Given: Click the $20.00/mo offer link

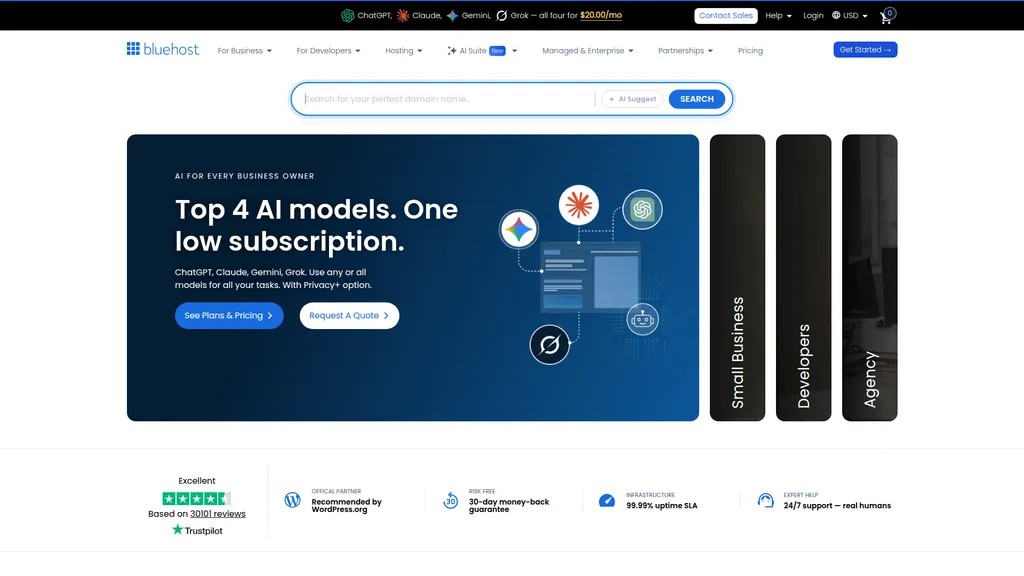Looking at the screenshot, I should coord(601,16).
